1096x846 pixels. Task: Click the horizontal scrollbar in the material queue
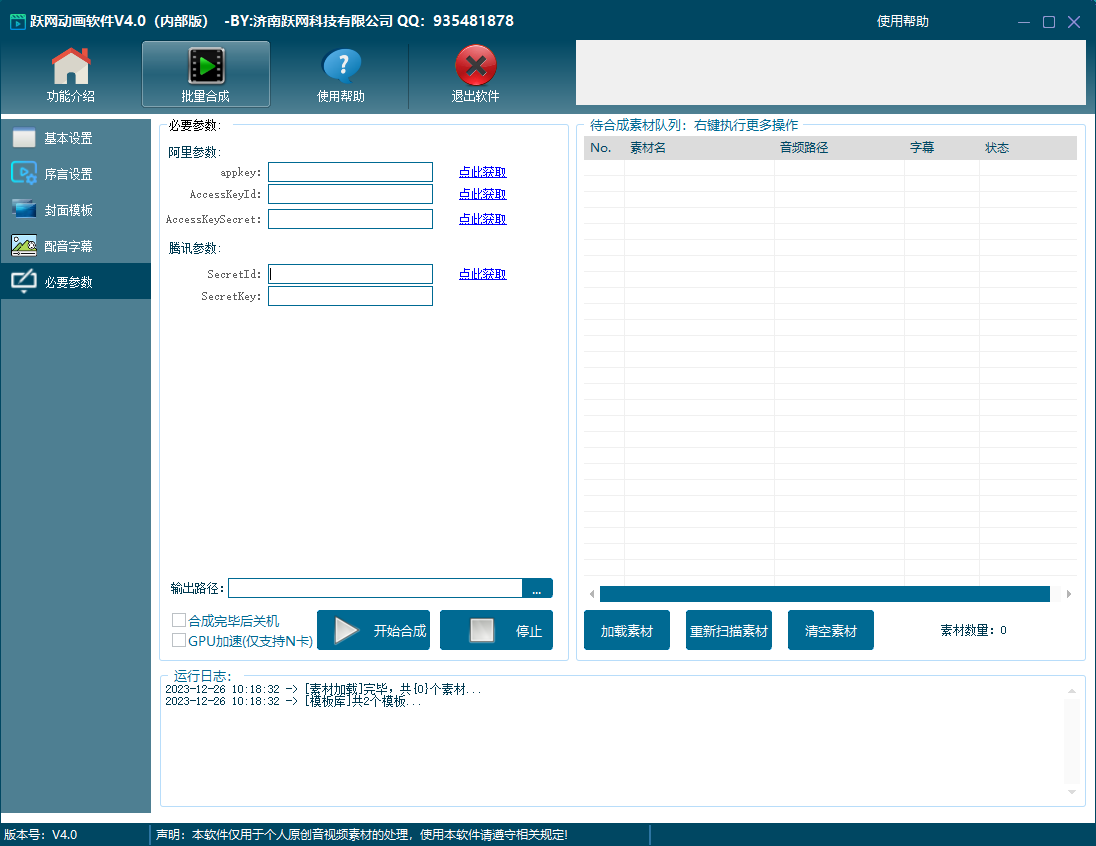click(824, 594)
